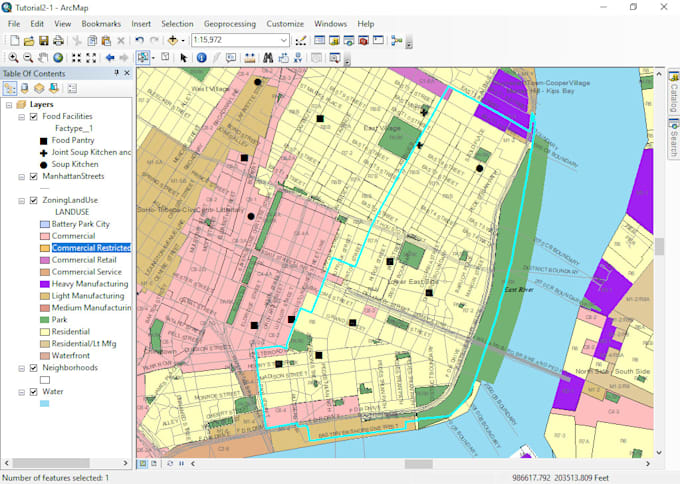Open the Customize menu

click(285, 24)
